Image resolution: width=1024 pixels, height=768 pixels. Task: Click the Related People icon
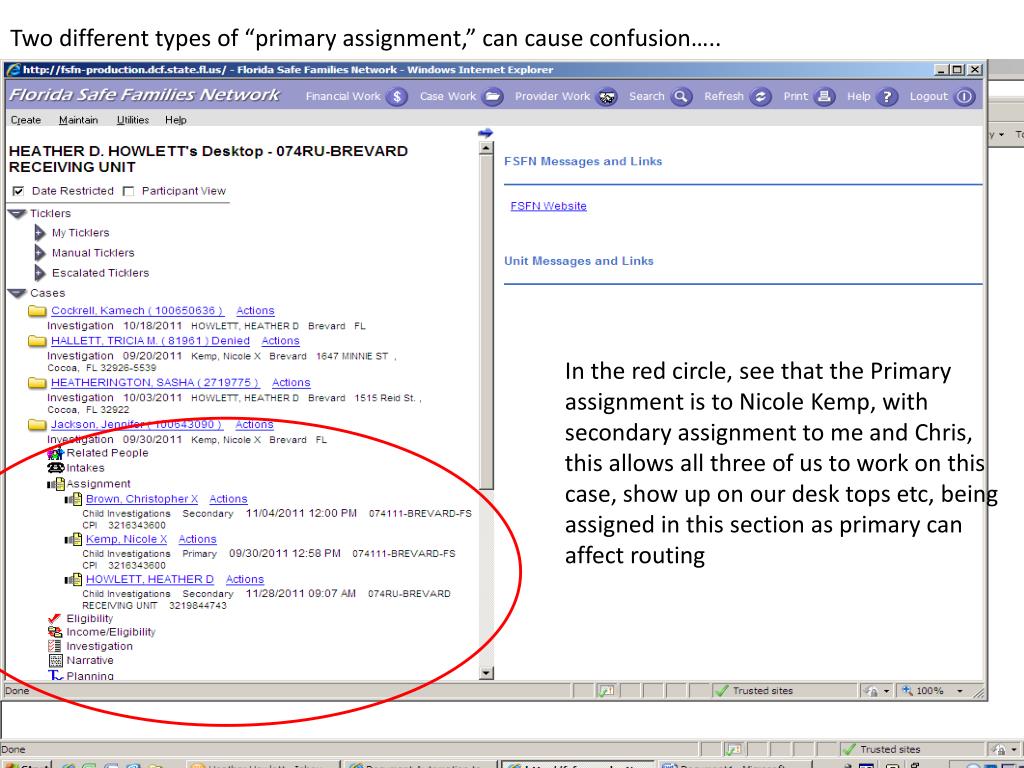(x=56, y=453)
